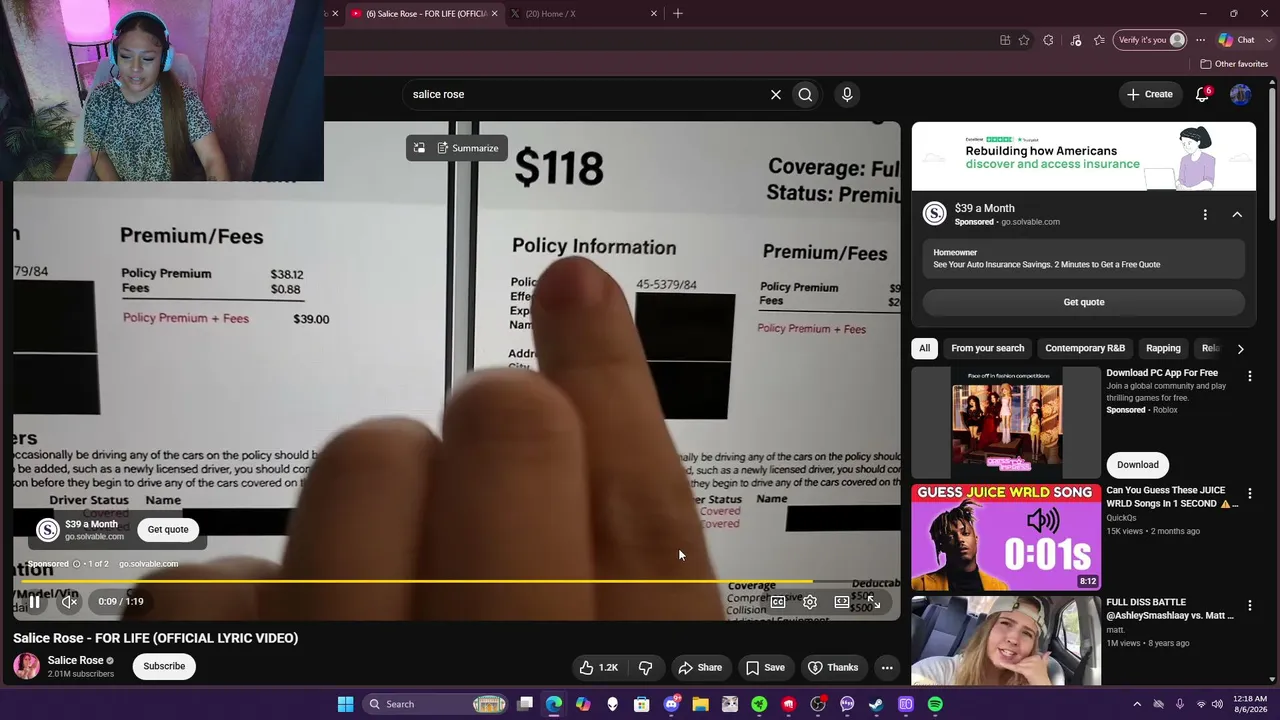
Task: Open the browser Extensions puzzle icon
Action: pyautogui.click(x=1048, y=40)
